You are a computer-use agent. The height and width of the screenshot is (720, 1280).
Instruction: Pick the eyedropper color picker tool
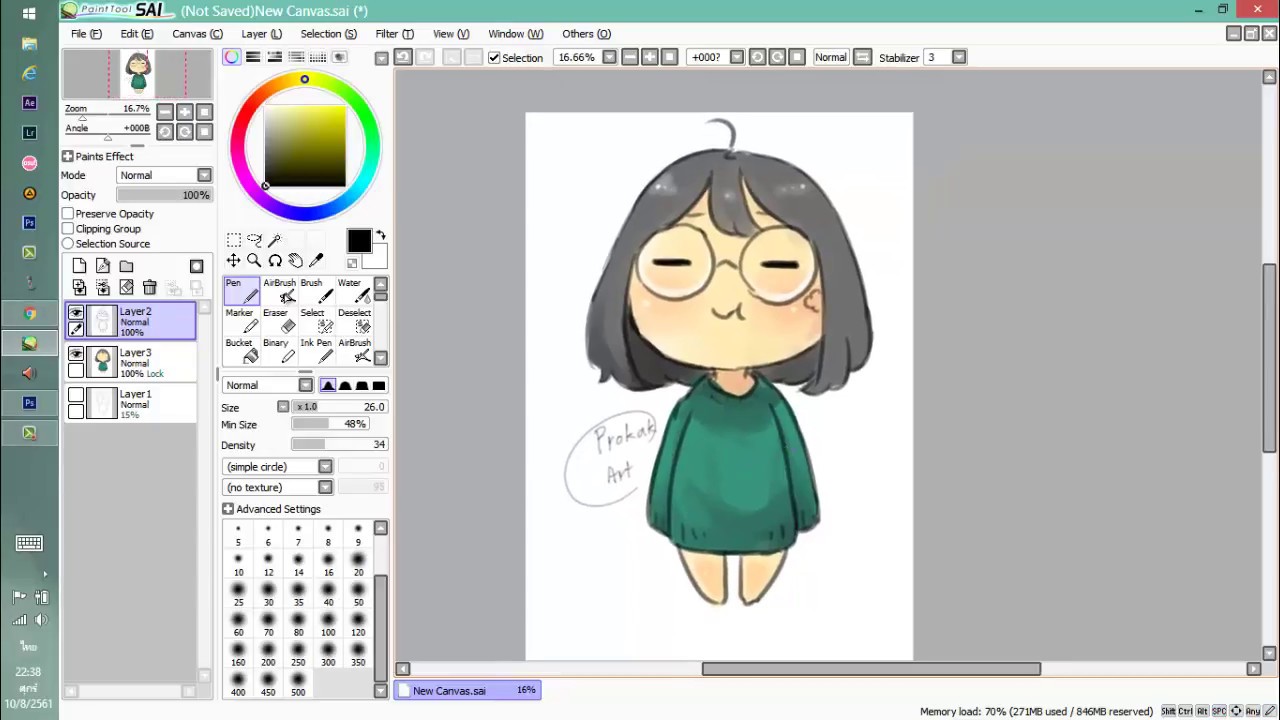pyautogui.click(x=317, y=261)
